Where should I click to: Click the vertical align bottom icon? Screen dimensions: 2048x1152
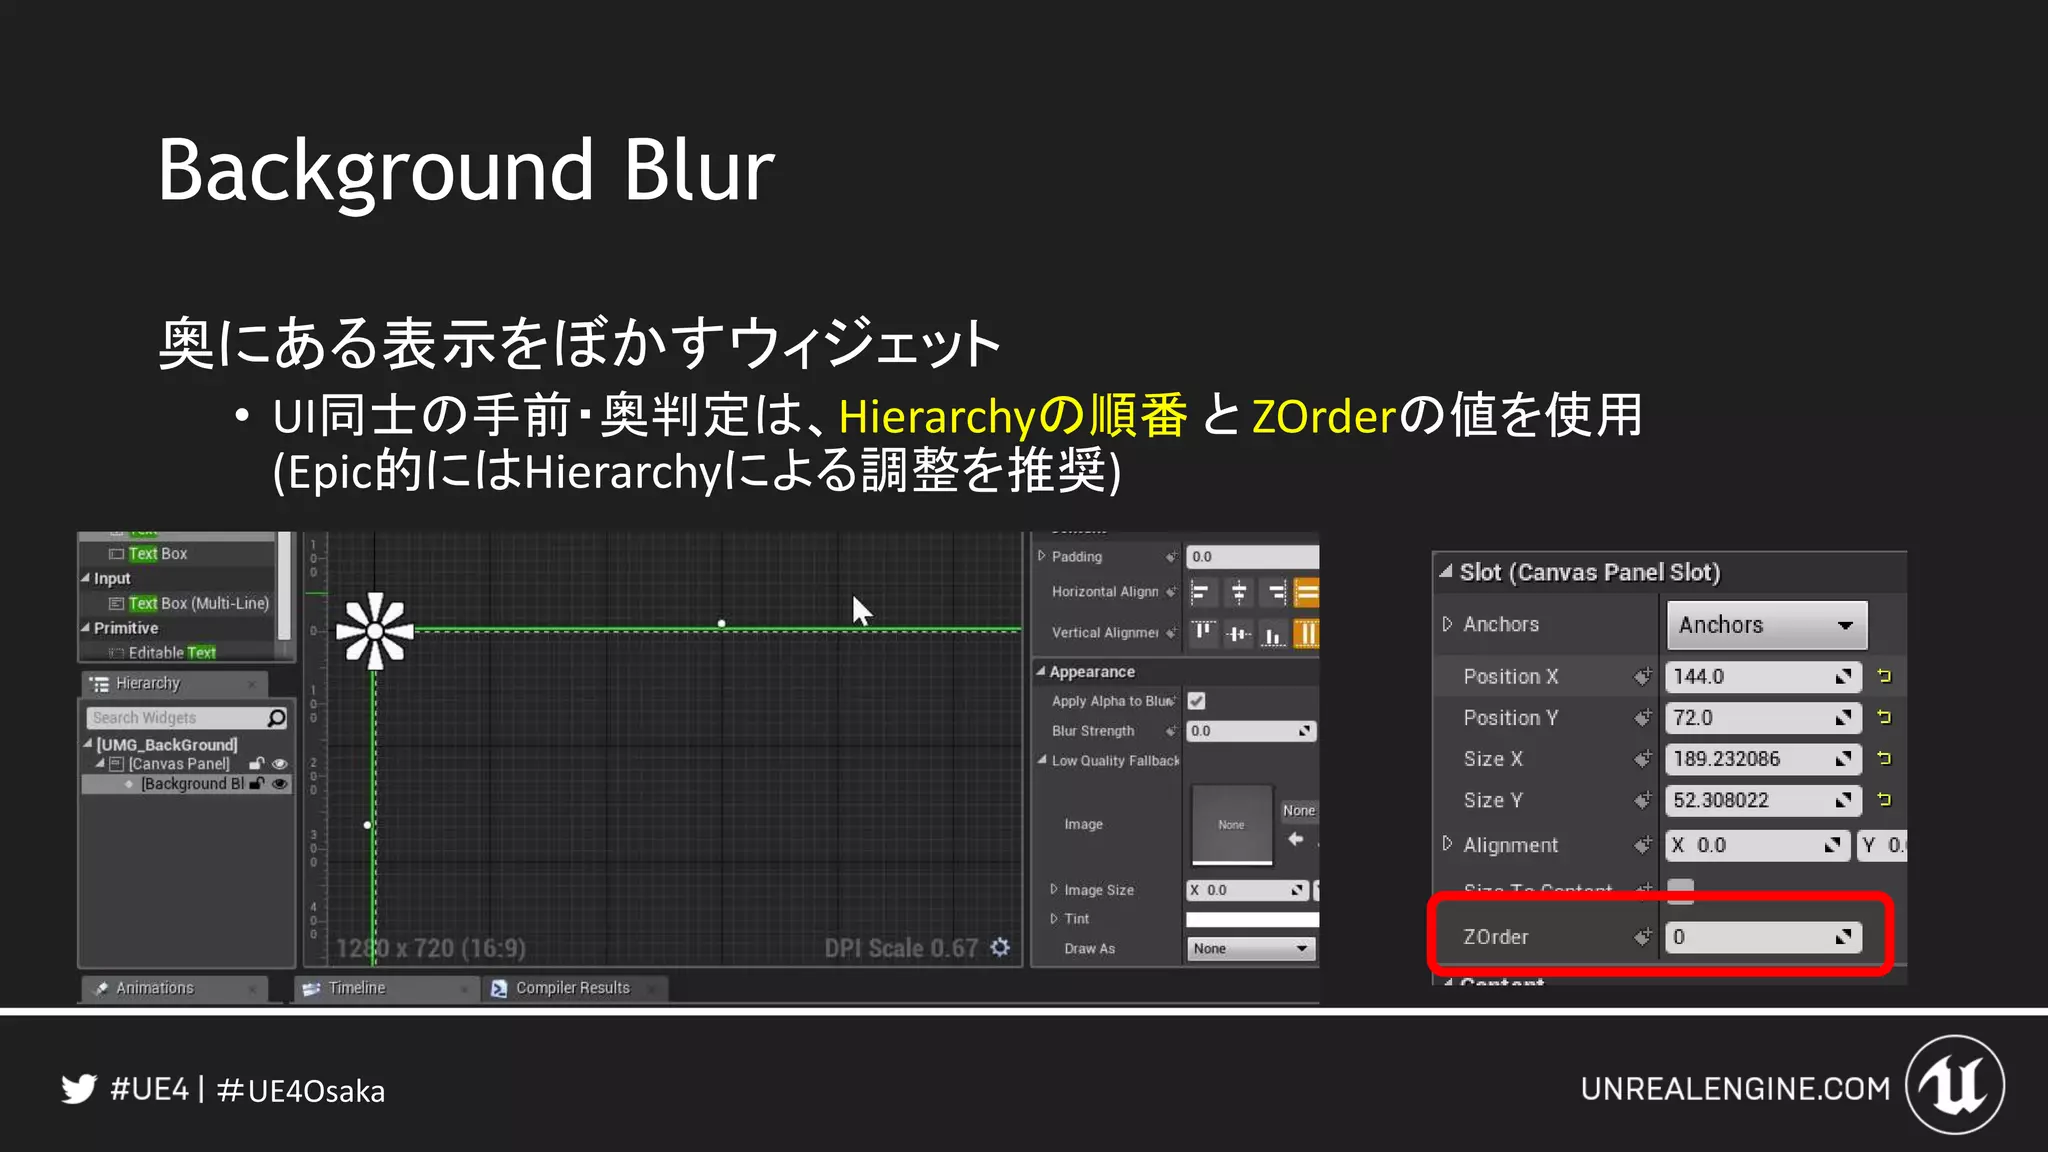1273,633
